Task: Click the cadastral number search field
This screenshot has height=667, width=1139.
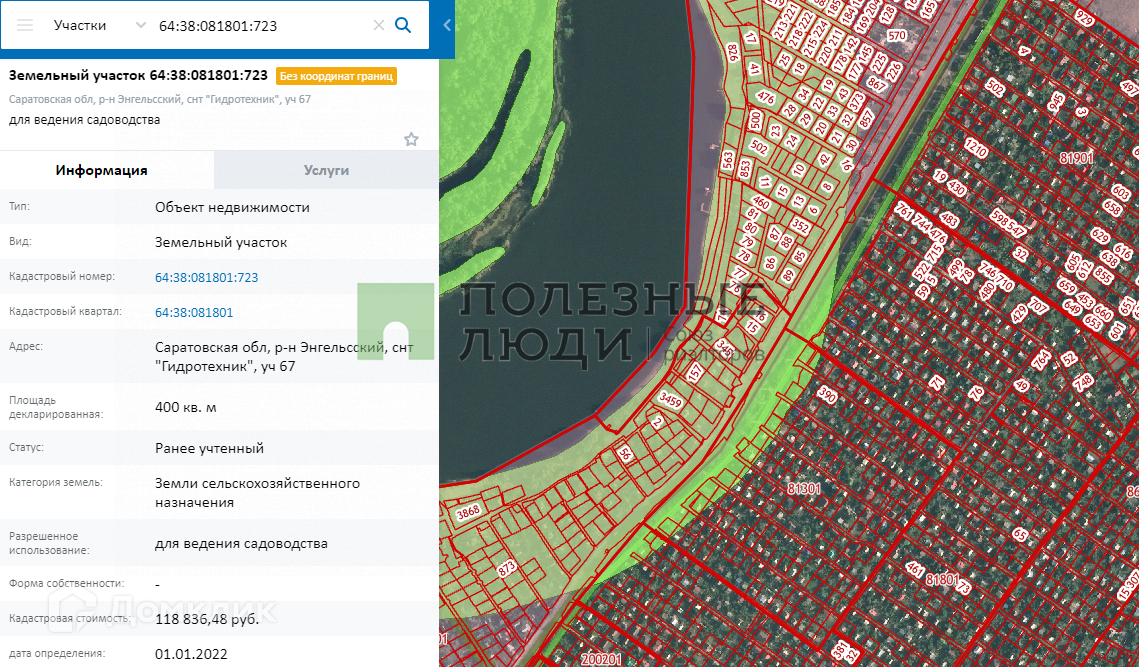Action: point(262,25)
